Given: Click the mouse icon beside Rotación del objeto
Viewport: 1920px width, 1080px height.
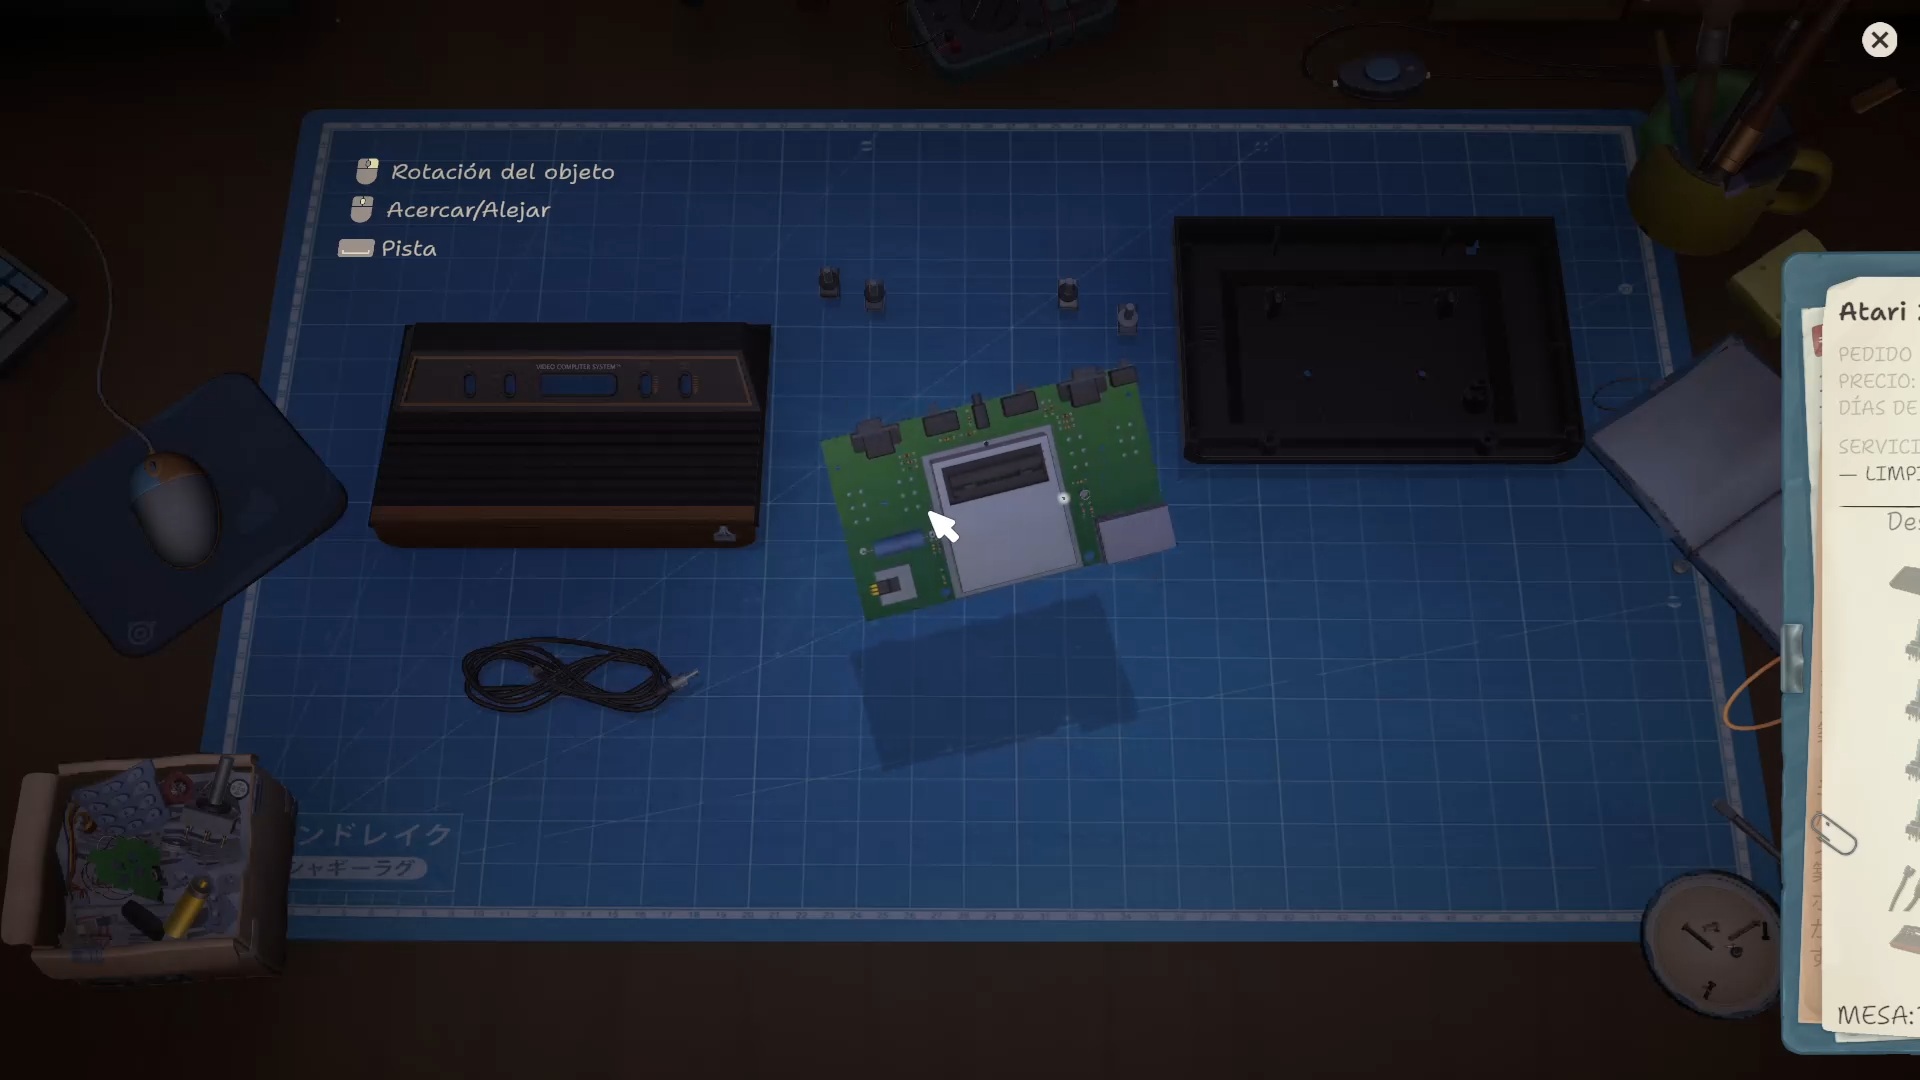Looking at the screenshot, I should (367, 171).
